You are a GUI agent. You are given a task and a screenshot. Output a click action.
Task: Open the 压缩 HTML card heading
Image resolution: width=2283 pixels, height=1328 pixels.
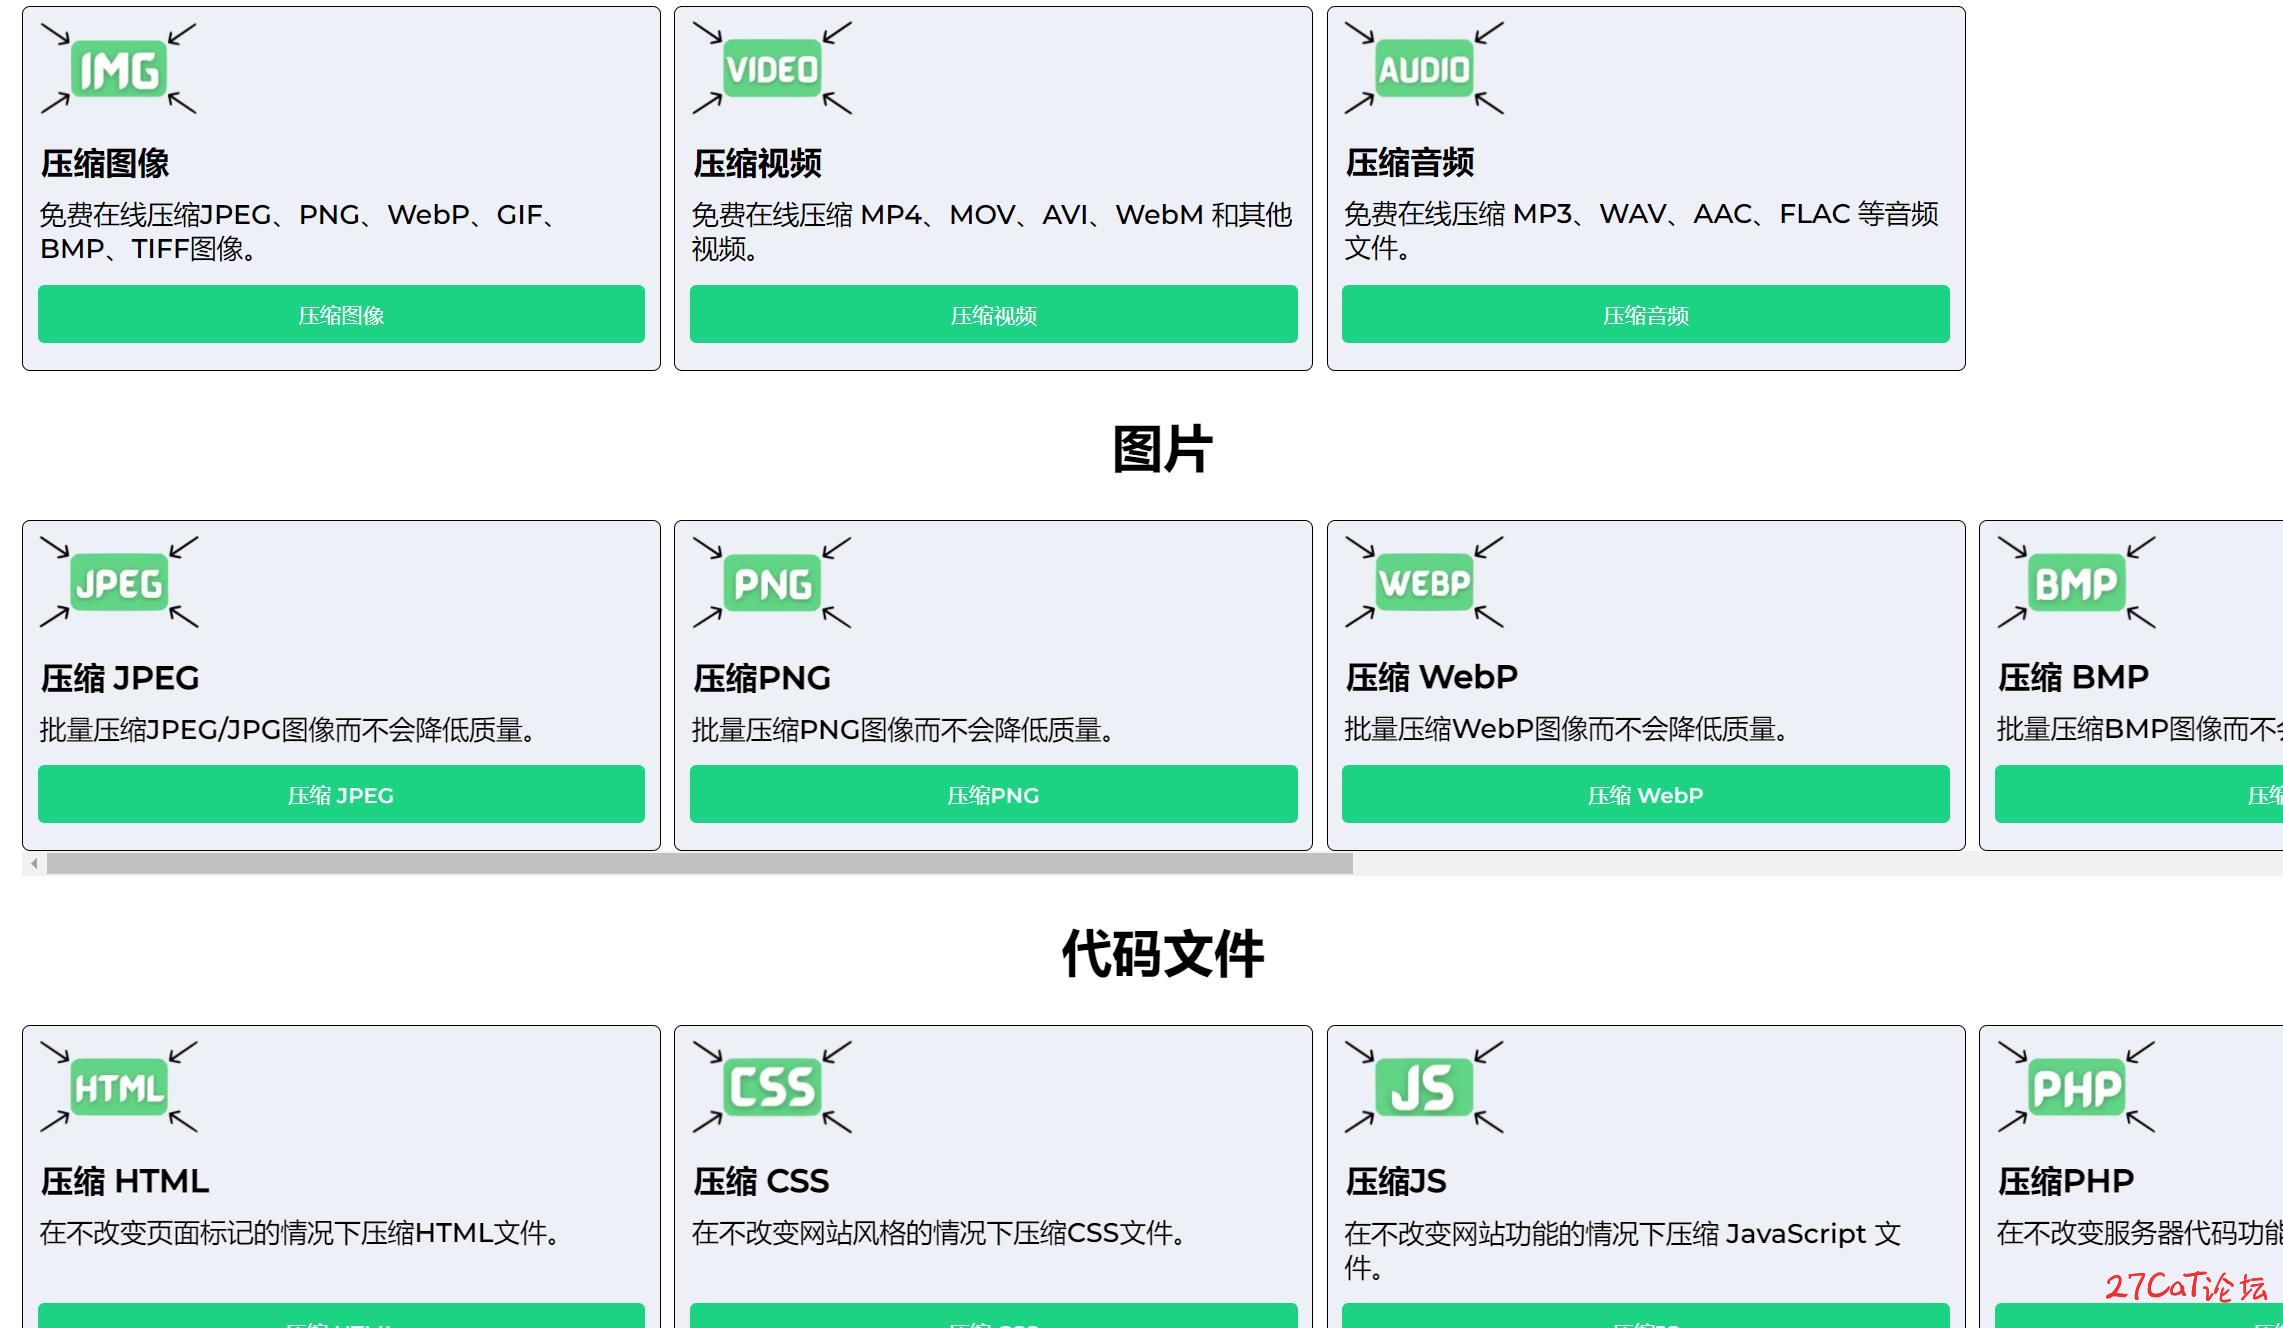pyautogui.click(x=125, y=1181)
